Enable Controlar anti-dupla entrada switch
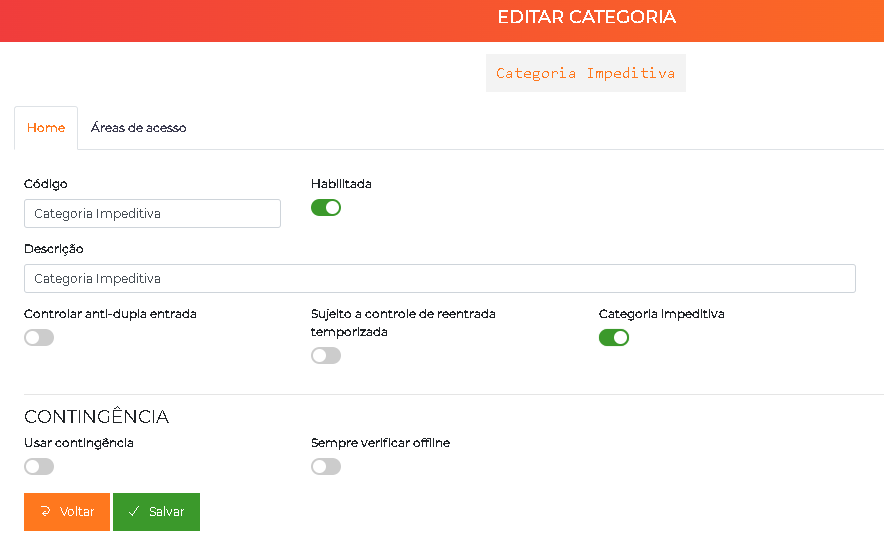This screenshot has height=543, width=884. coord(39,338)
